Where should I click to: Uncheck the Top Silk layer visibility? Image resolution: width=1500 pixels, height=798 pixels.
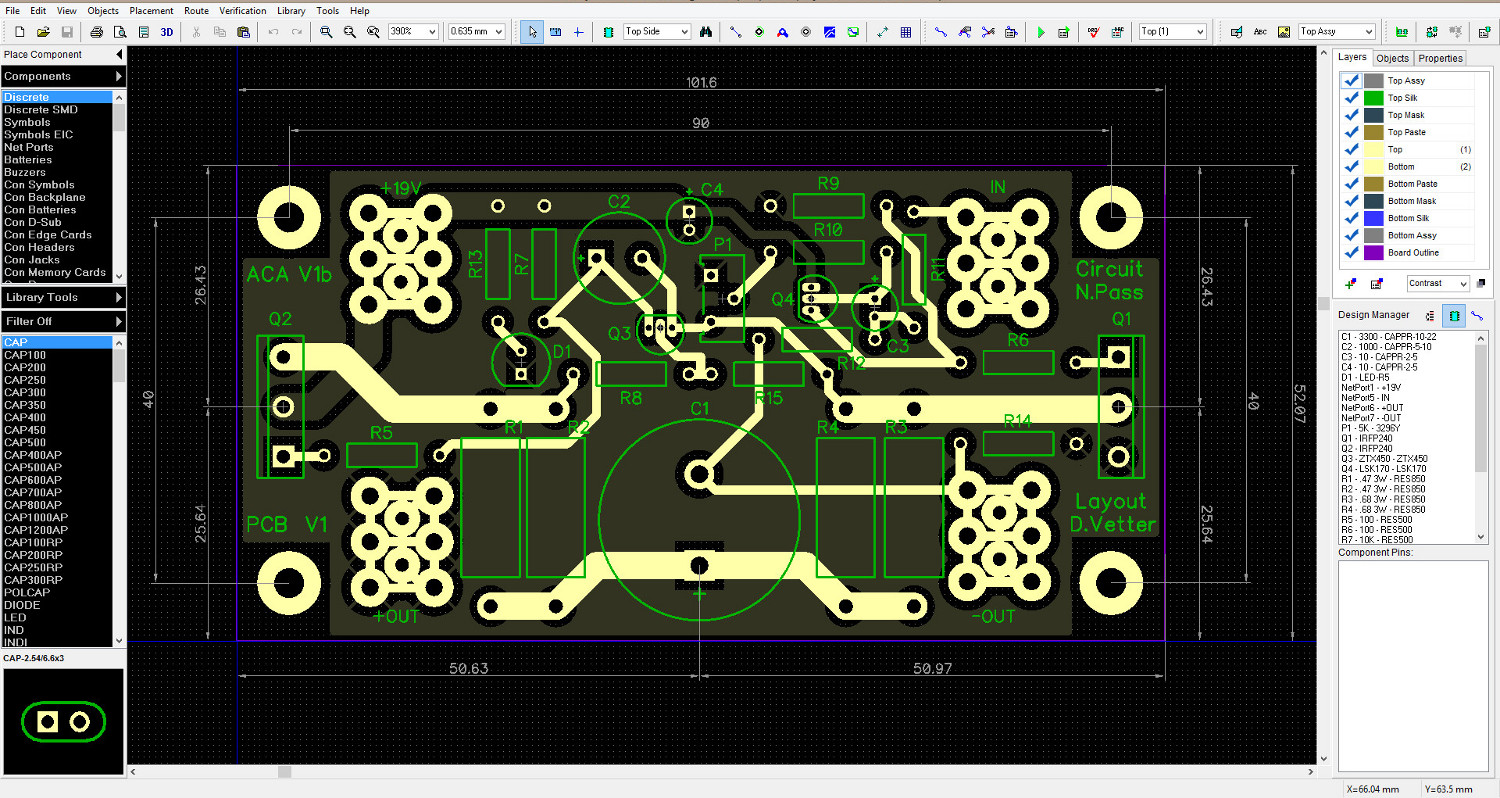click(x=1351, y=98)
